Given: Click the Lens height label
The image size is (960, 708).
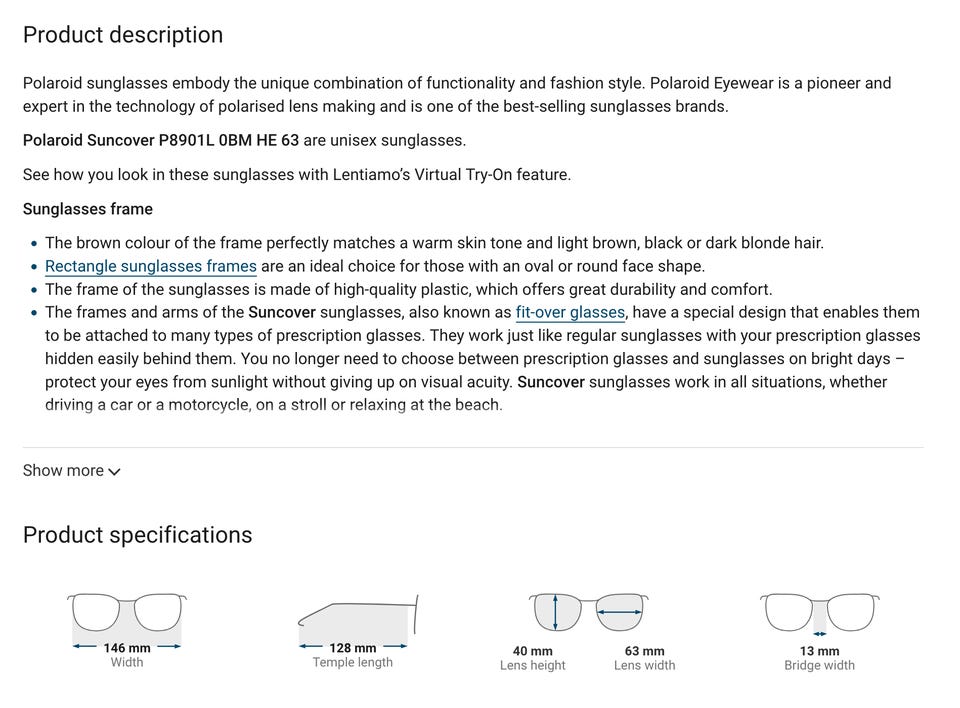Looking at the screenshot, I should click(533, 665).
